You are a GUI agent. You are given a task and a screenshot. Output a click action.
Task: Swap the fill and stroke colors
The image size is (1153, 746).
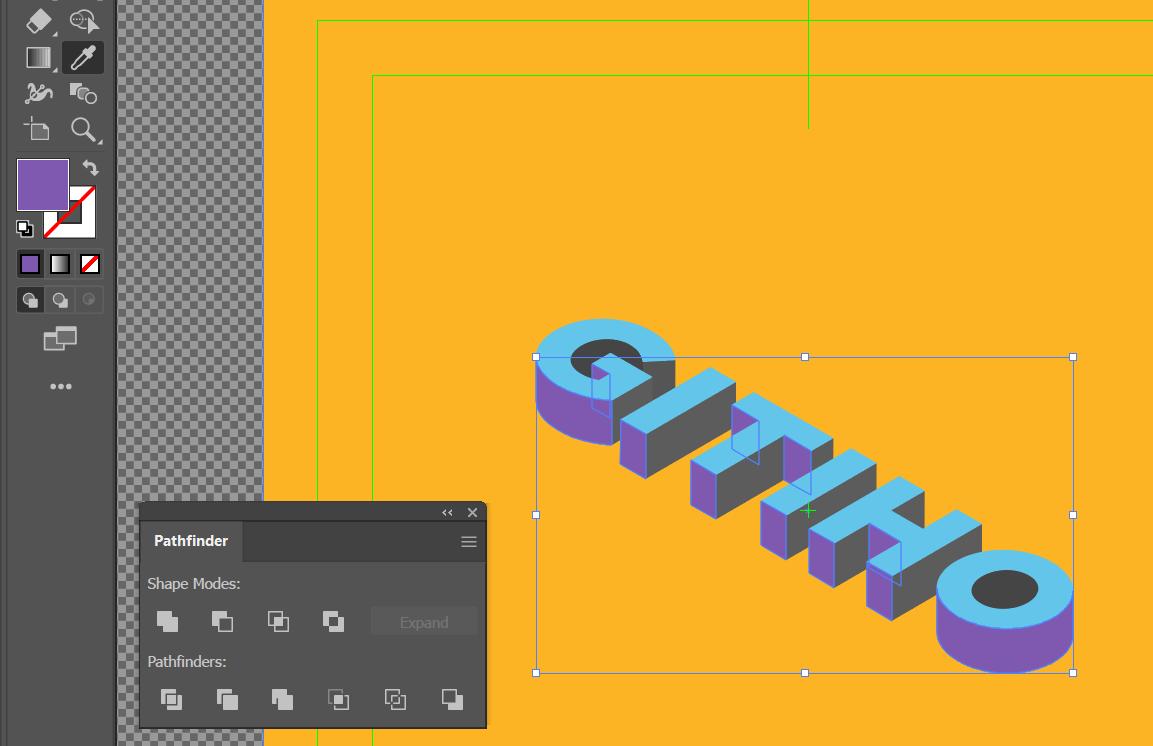click(x=88, y=168)
